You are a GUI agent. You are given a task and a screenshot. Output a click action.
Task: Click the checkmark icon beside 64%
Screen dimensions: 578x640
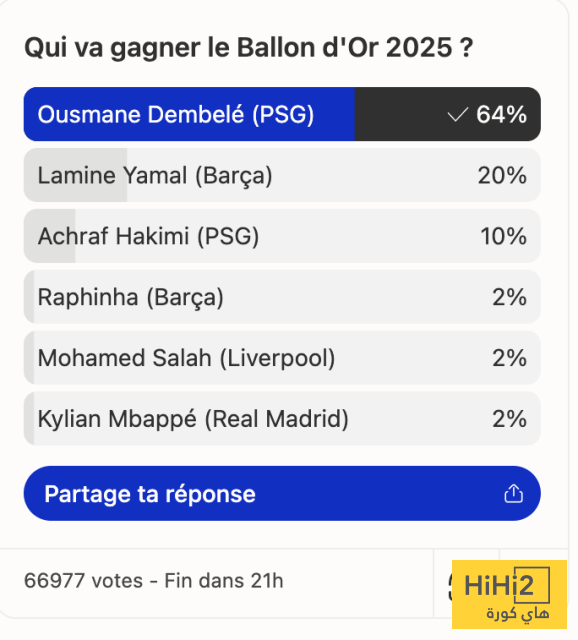pos(457,115)
